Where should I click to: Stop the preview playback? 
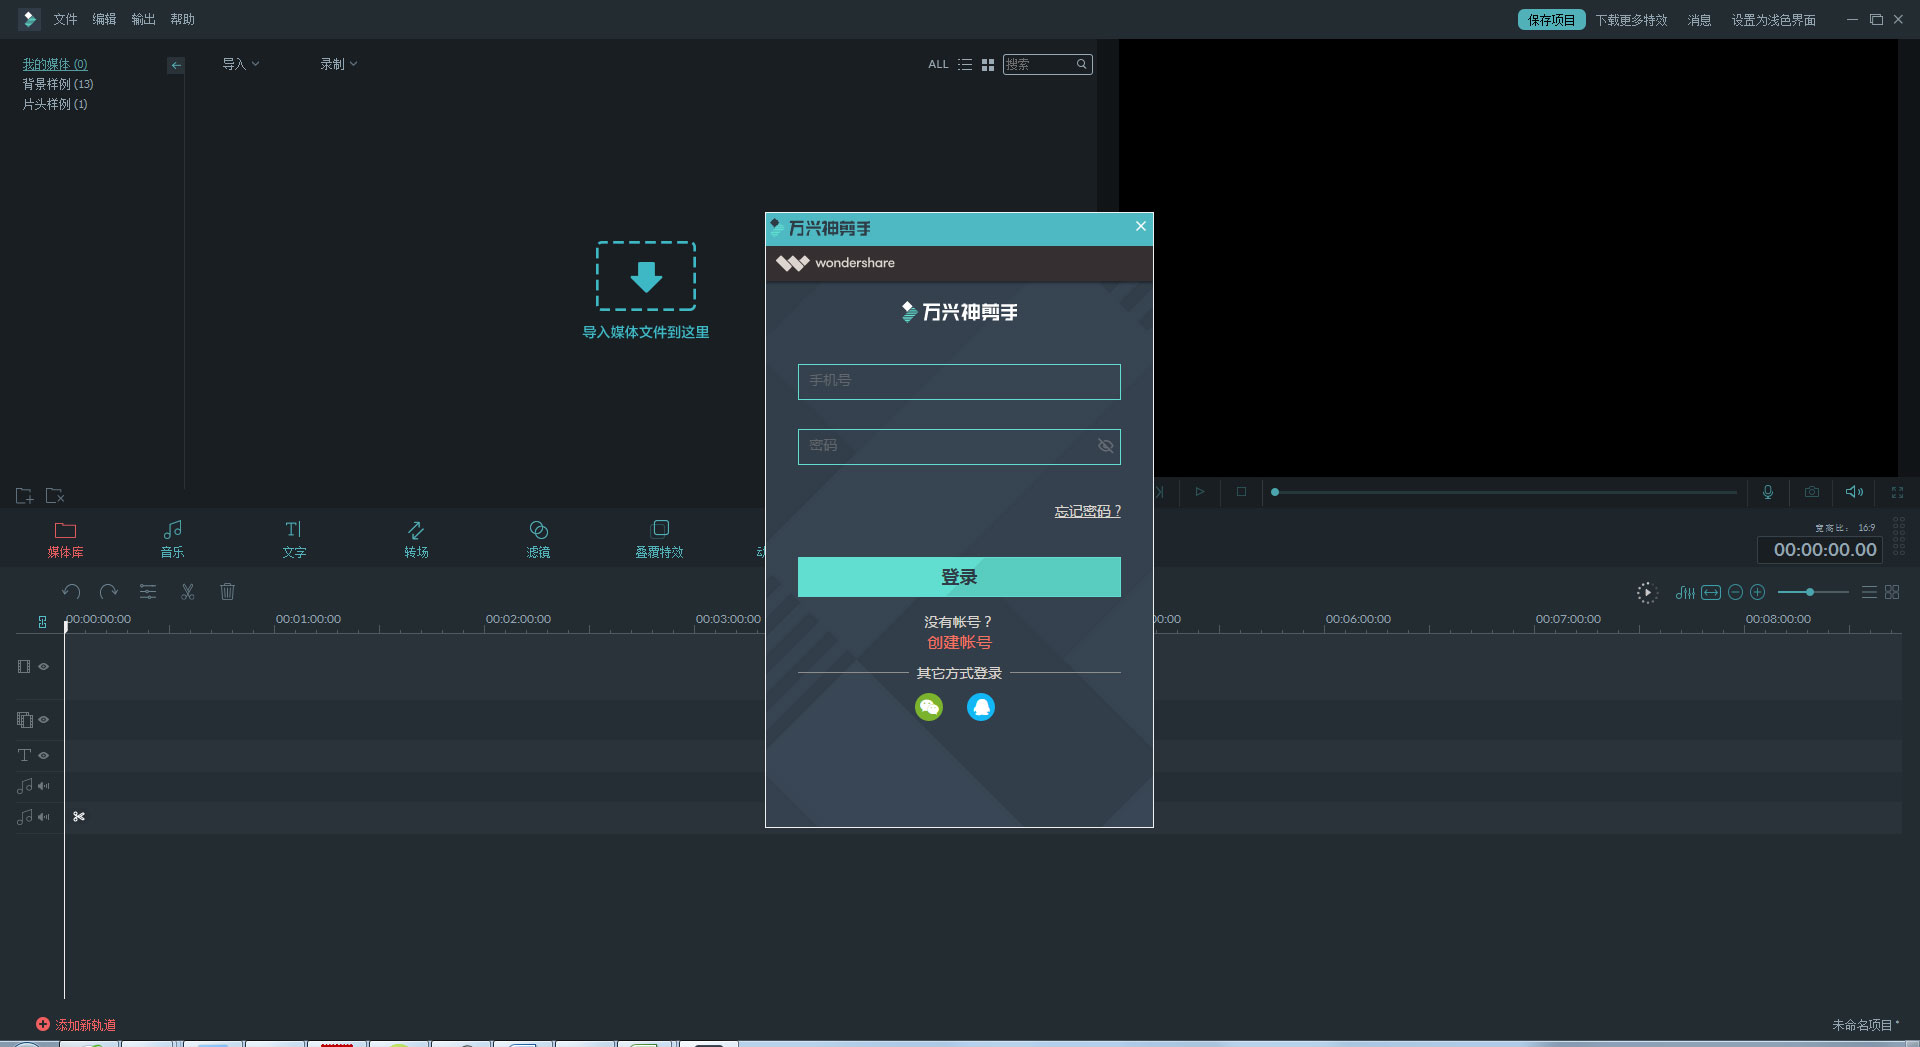[x=1241, y=492]
